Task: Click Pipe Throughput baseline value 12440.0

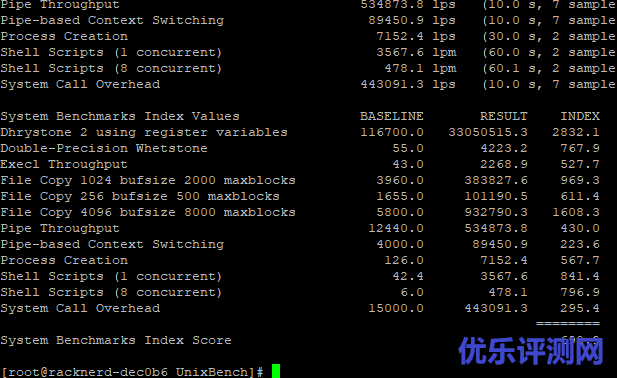Action: click(395, 229)
